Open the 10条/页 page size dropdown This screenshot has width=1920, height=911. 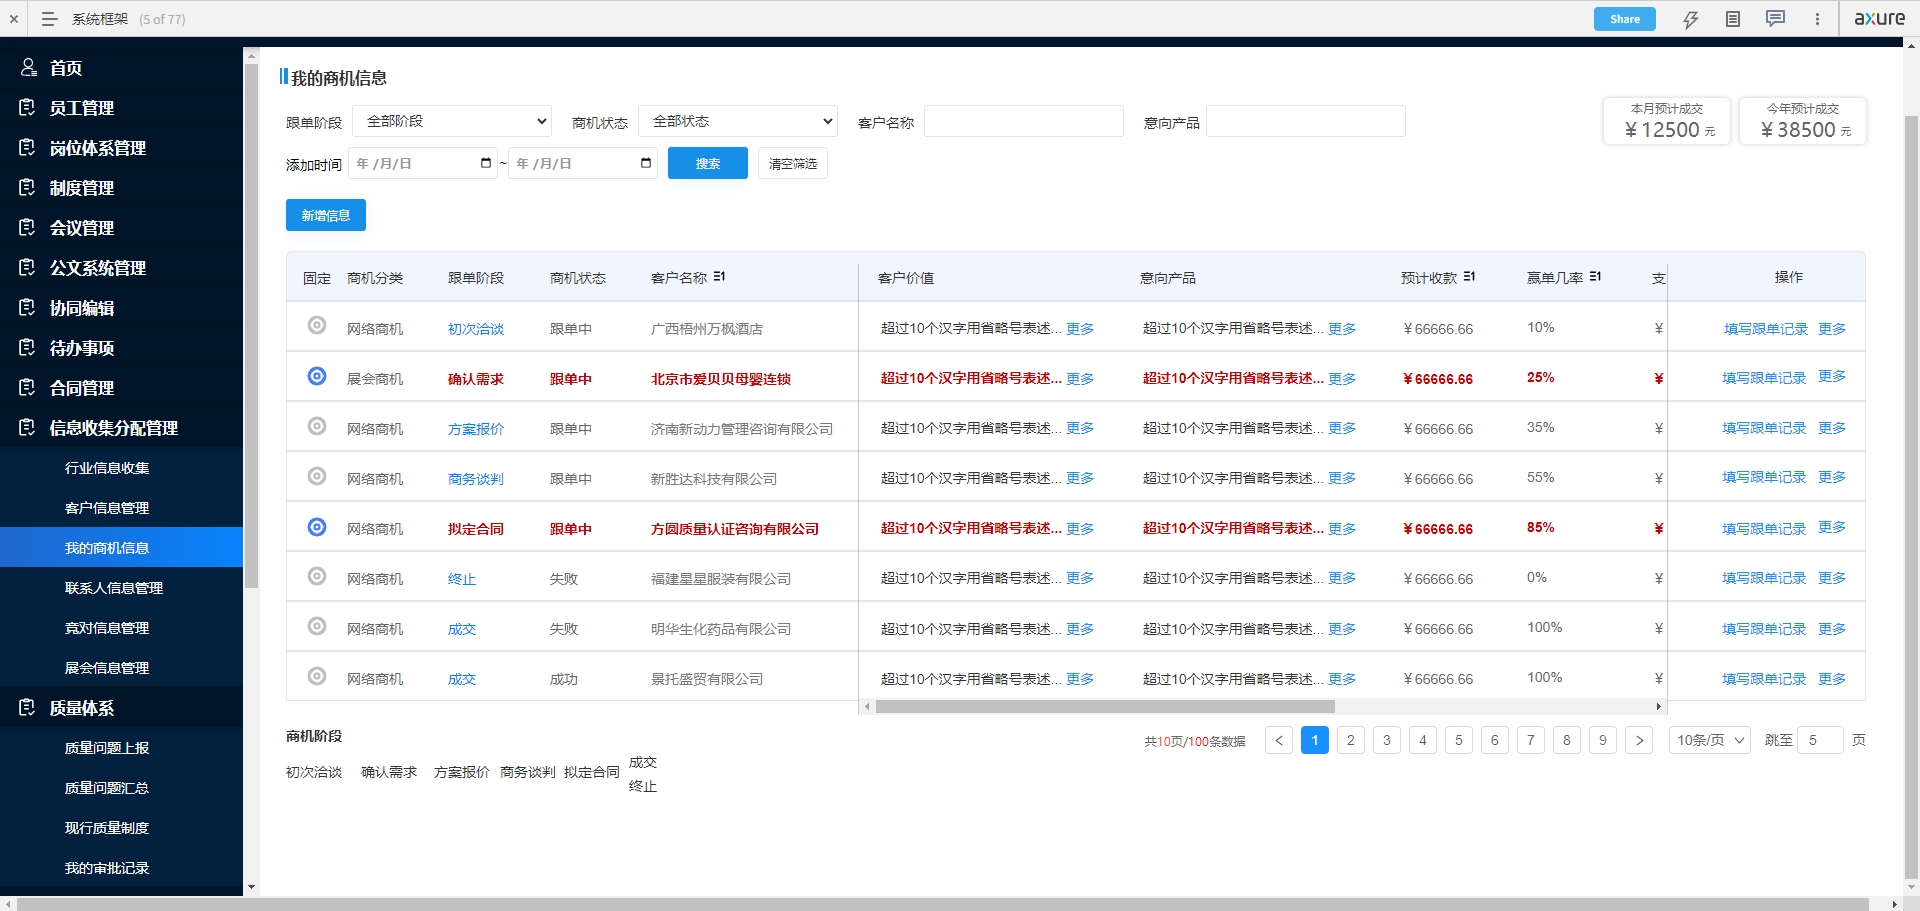point(1710,740)
